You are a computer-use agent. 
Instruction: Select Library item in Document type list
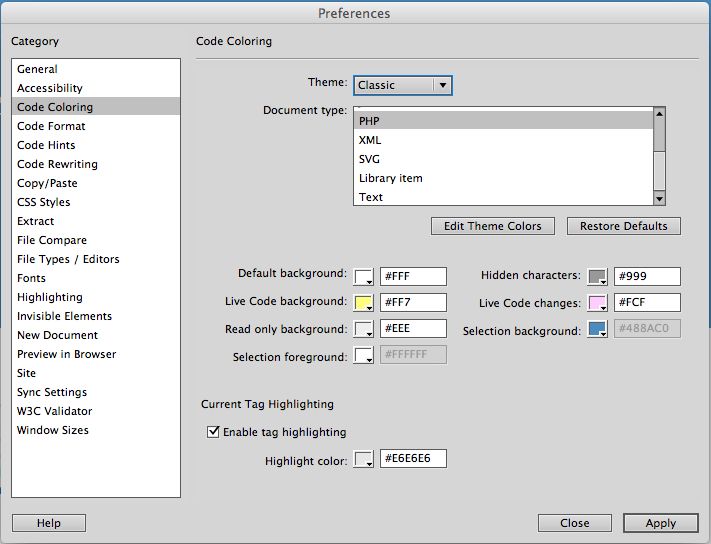(x=503, y=178)
